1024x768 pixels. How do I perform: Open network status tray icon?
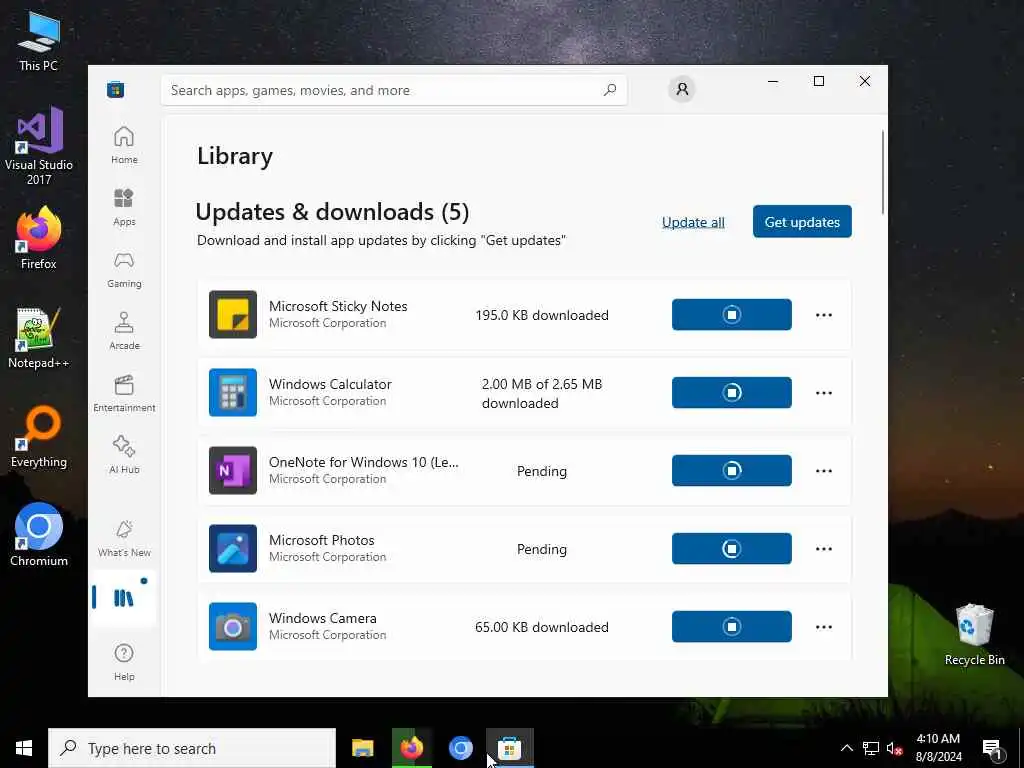coord(871,748)
